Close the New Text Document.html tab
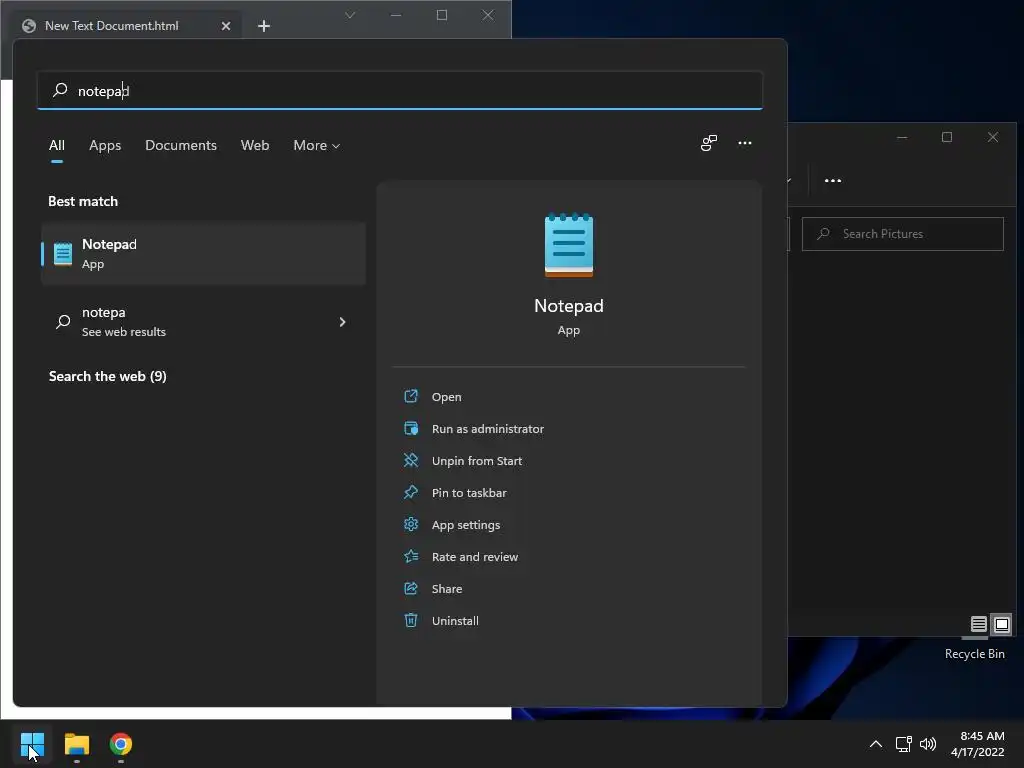 tap(225, 26)
